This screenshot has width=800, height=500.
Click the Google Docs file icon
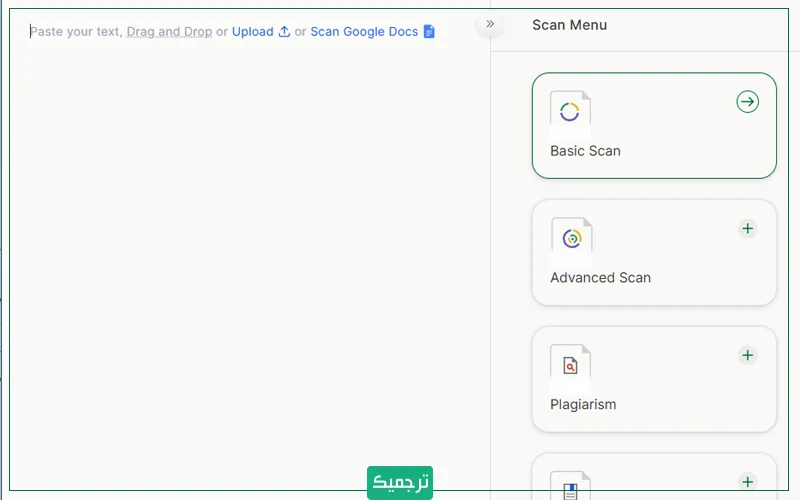pyautogui.click(x=429, y=32)
